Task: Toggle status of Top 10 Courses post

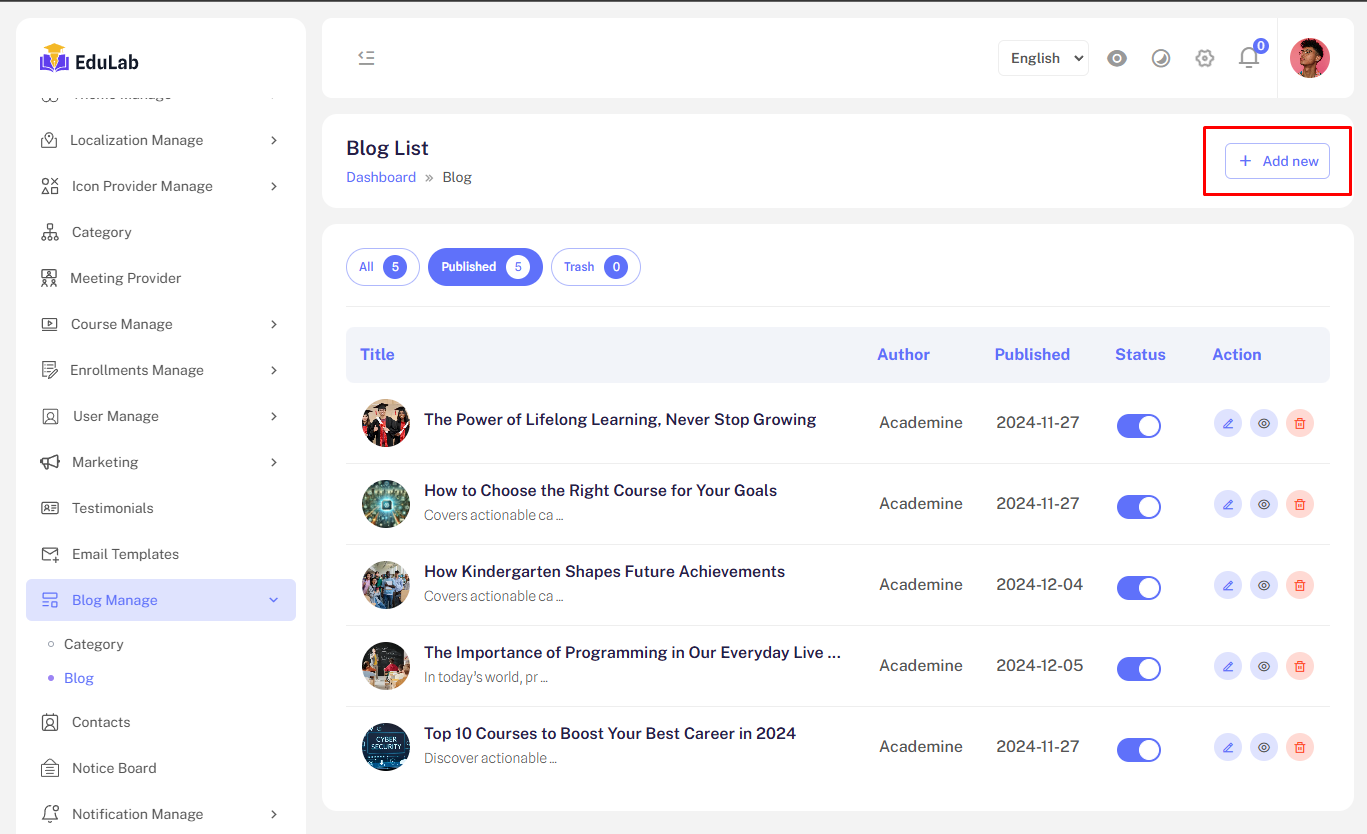Action: [1138, 749]
